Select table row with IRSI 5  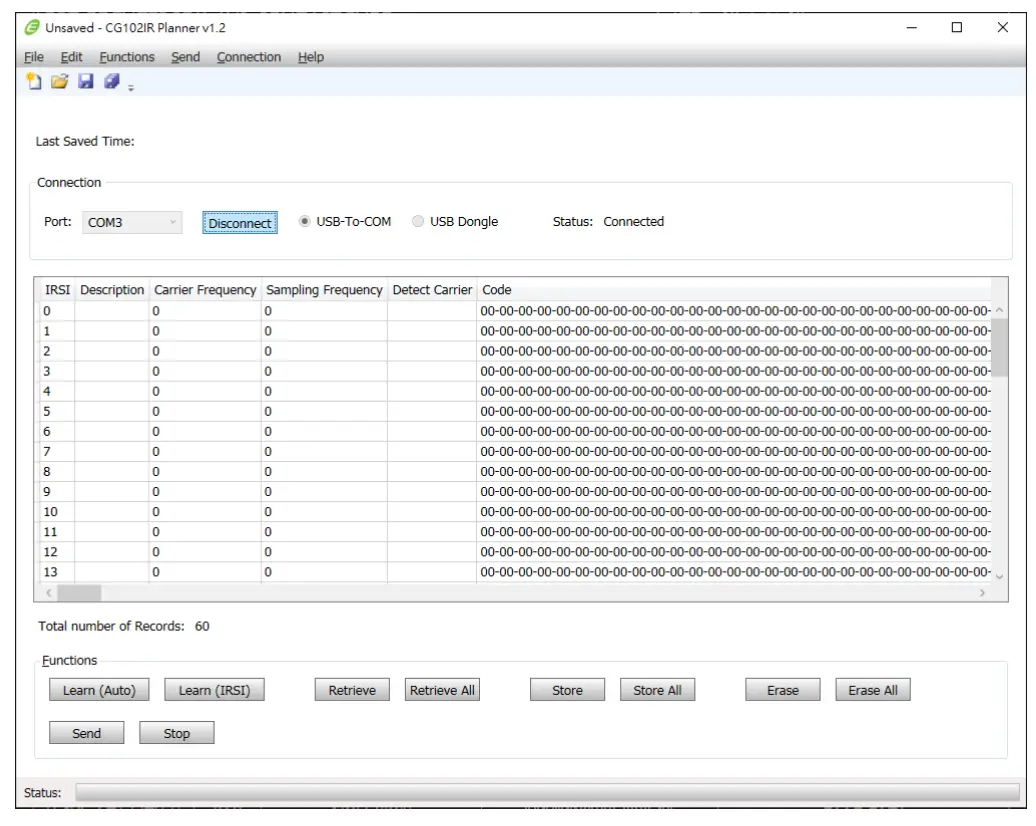tap(515, 411)
